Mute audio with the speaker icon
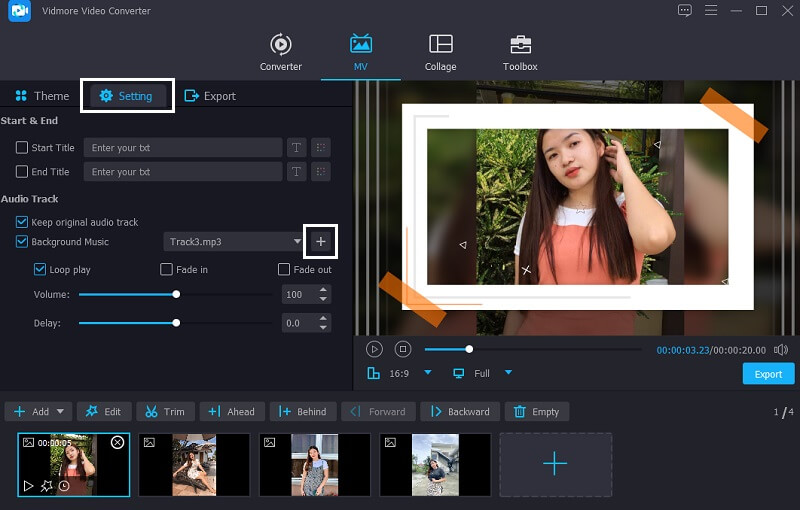Viewport: 800px width, 510px height. (780, 349)
